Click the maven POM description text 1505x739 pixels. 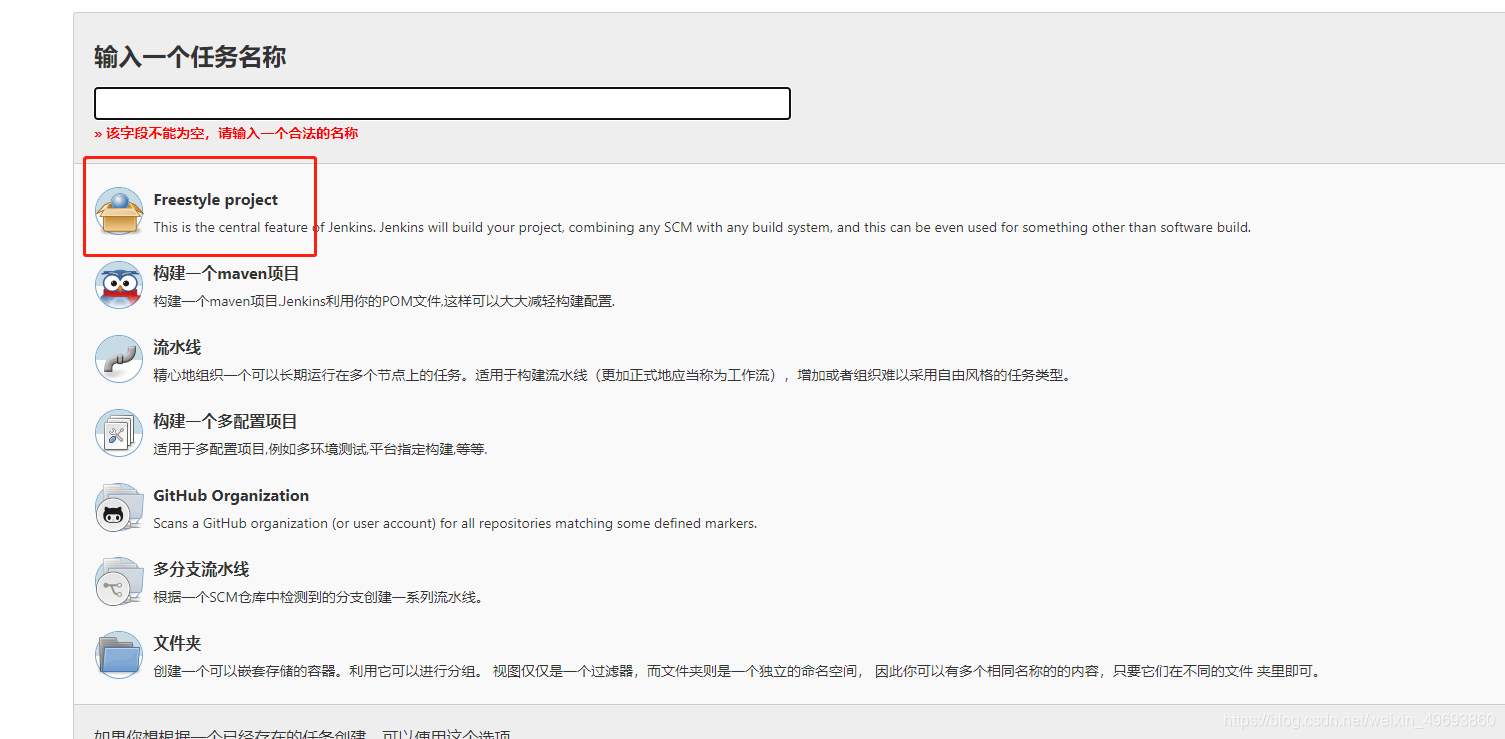pos(384,301)
